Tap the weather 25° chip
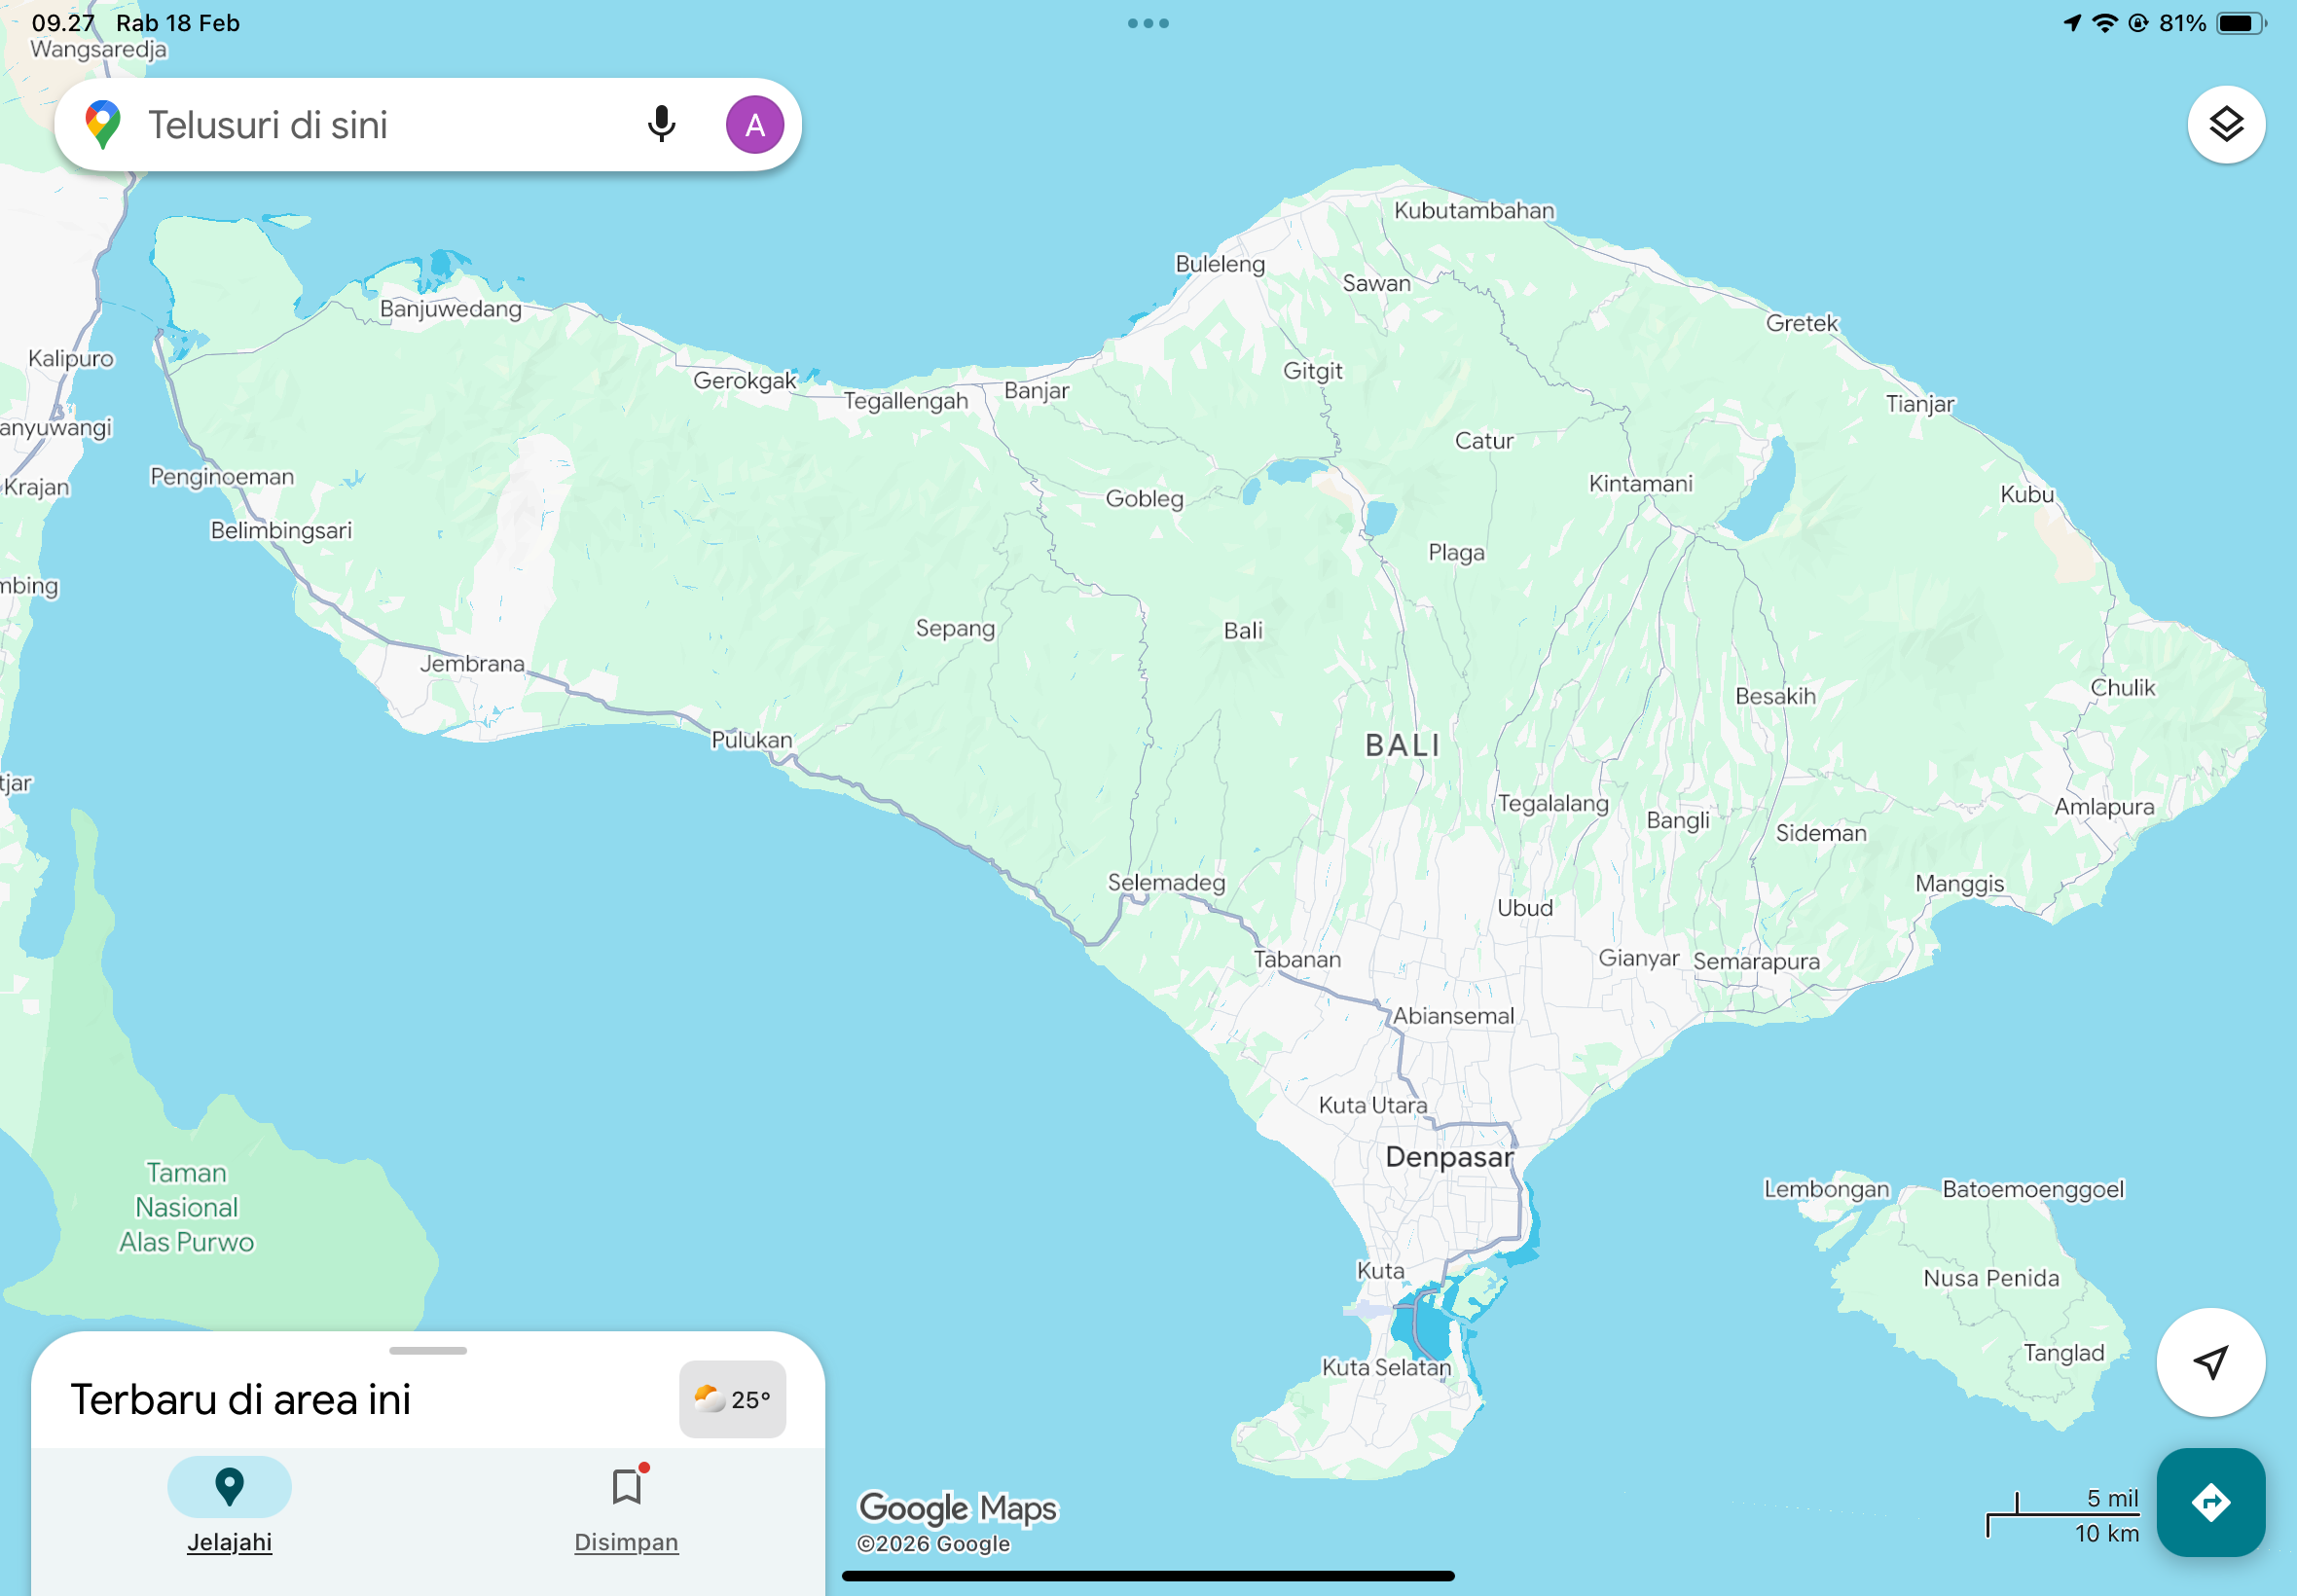This screenshot has width=2297, height=1596. point(732,1399)
